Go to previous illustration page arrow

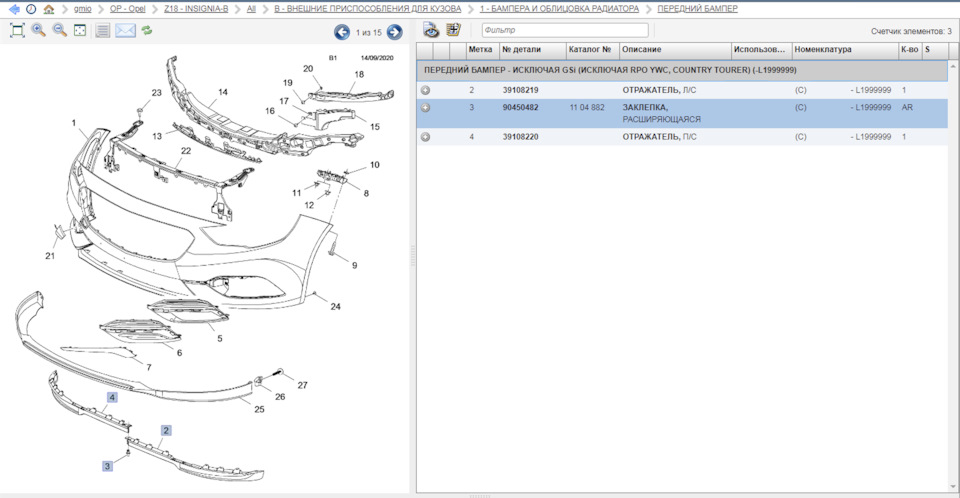point(342,32)
